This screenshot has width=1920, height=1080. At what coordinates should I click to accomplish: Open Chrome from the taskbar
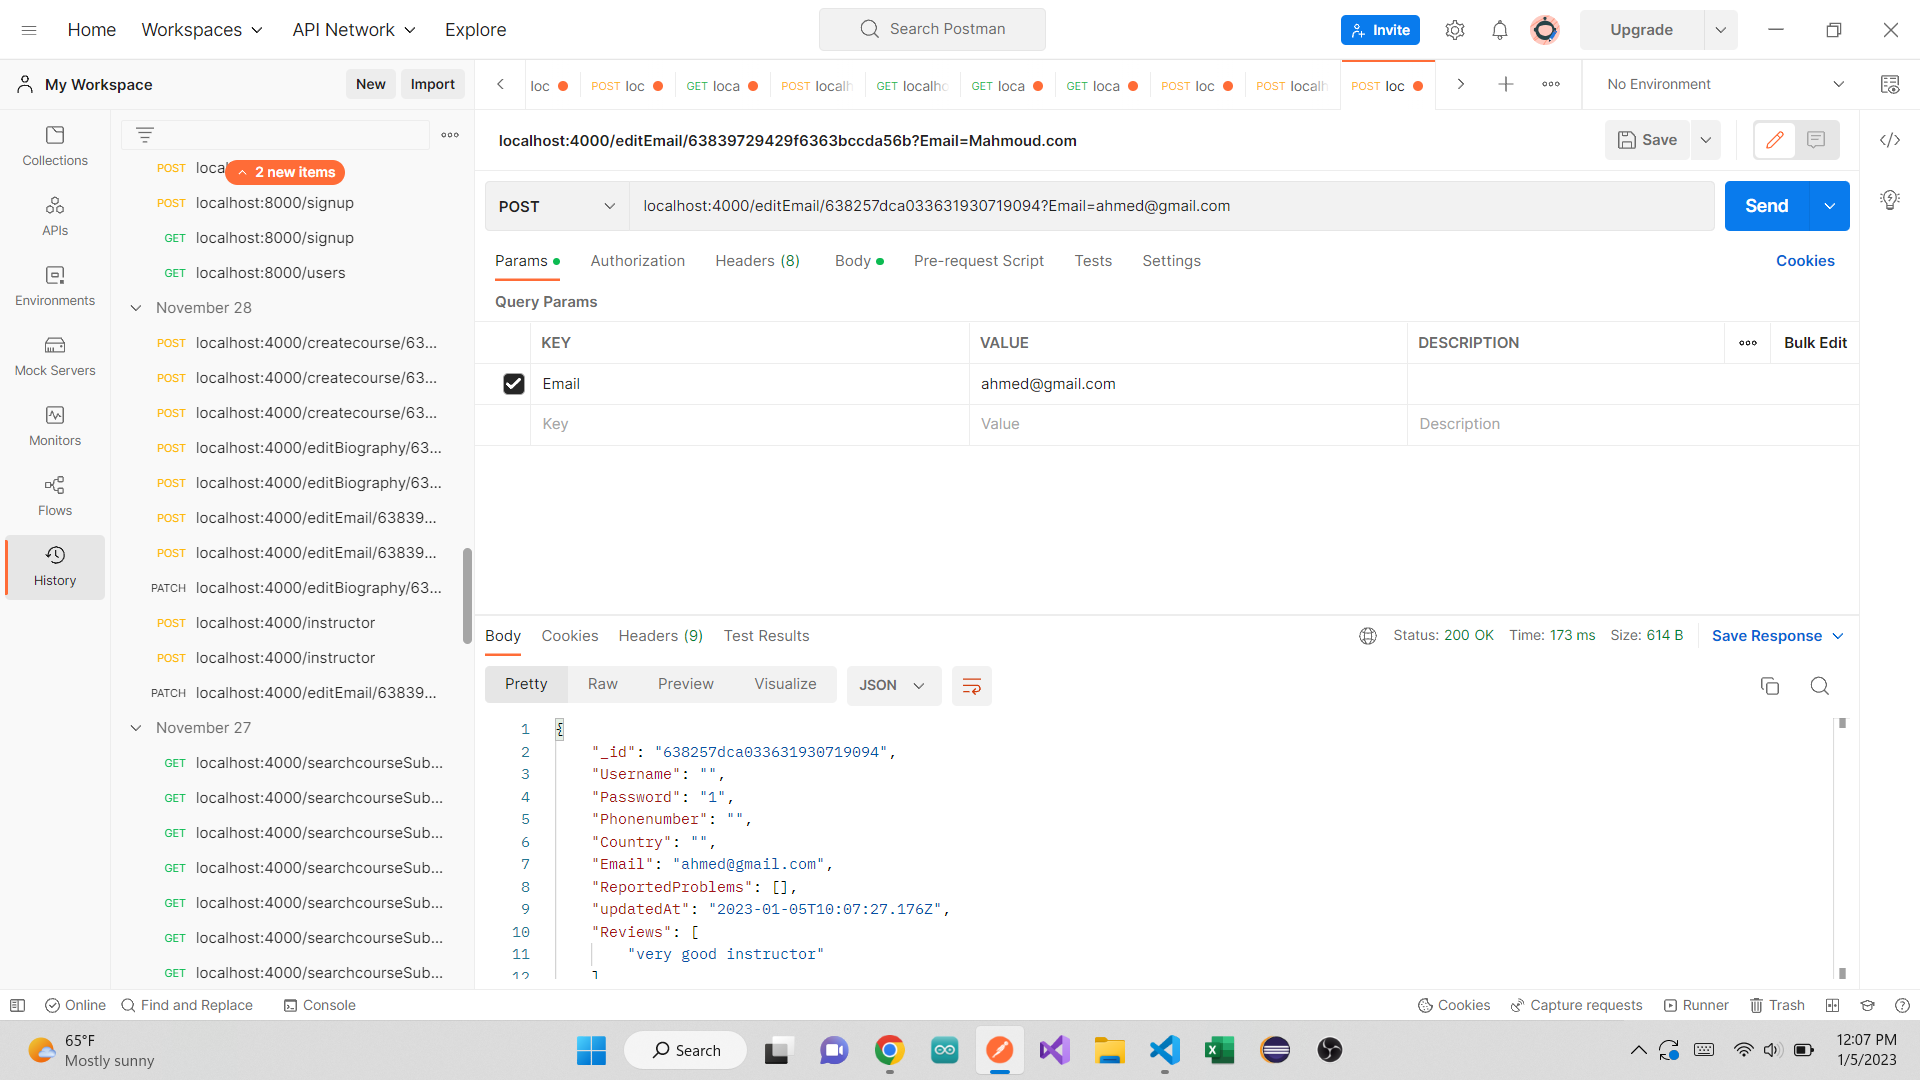889,1050
